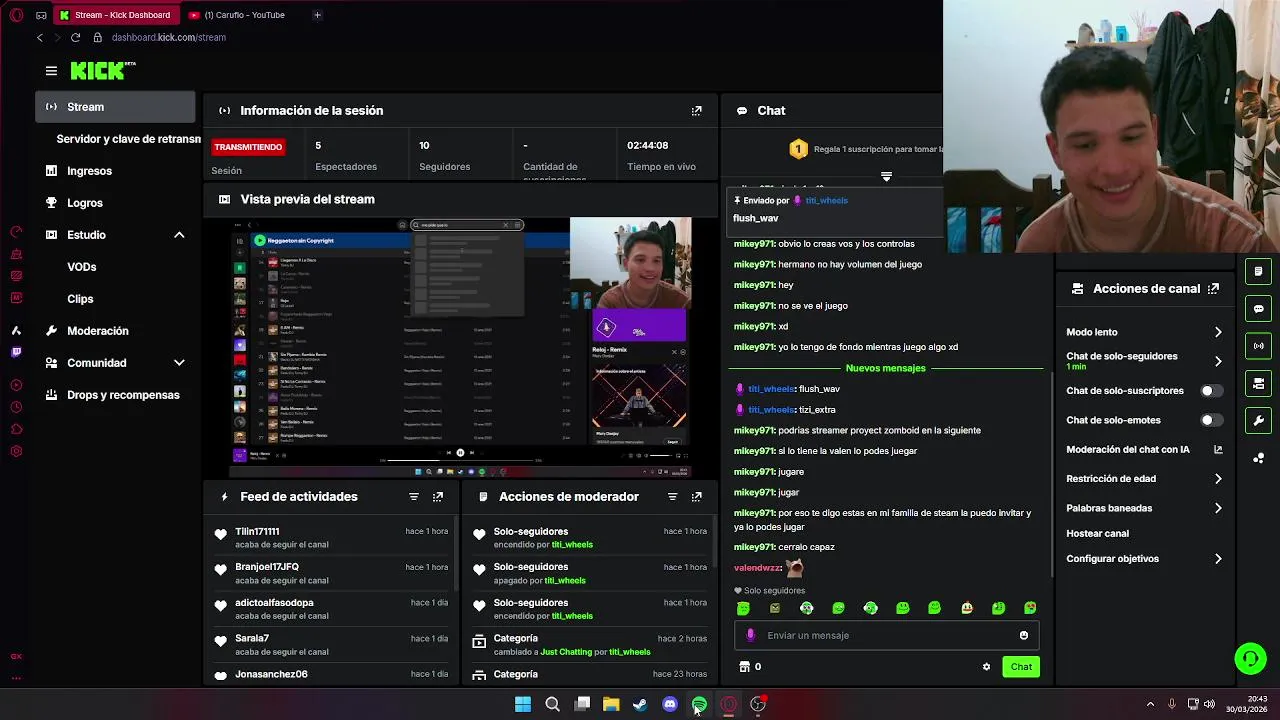Select the chat widget in right rail

[1259, 308]
